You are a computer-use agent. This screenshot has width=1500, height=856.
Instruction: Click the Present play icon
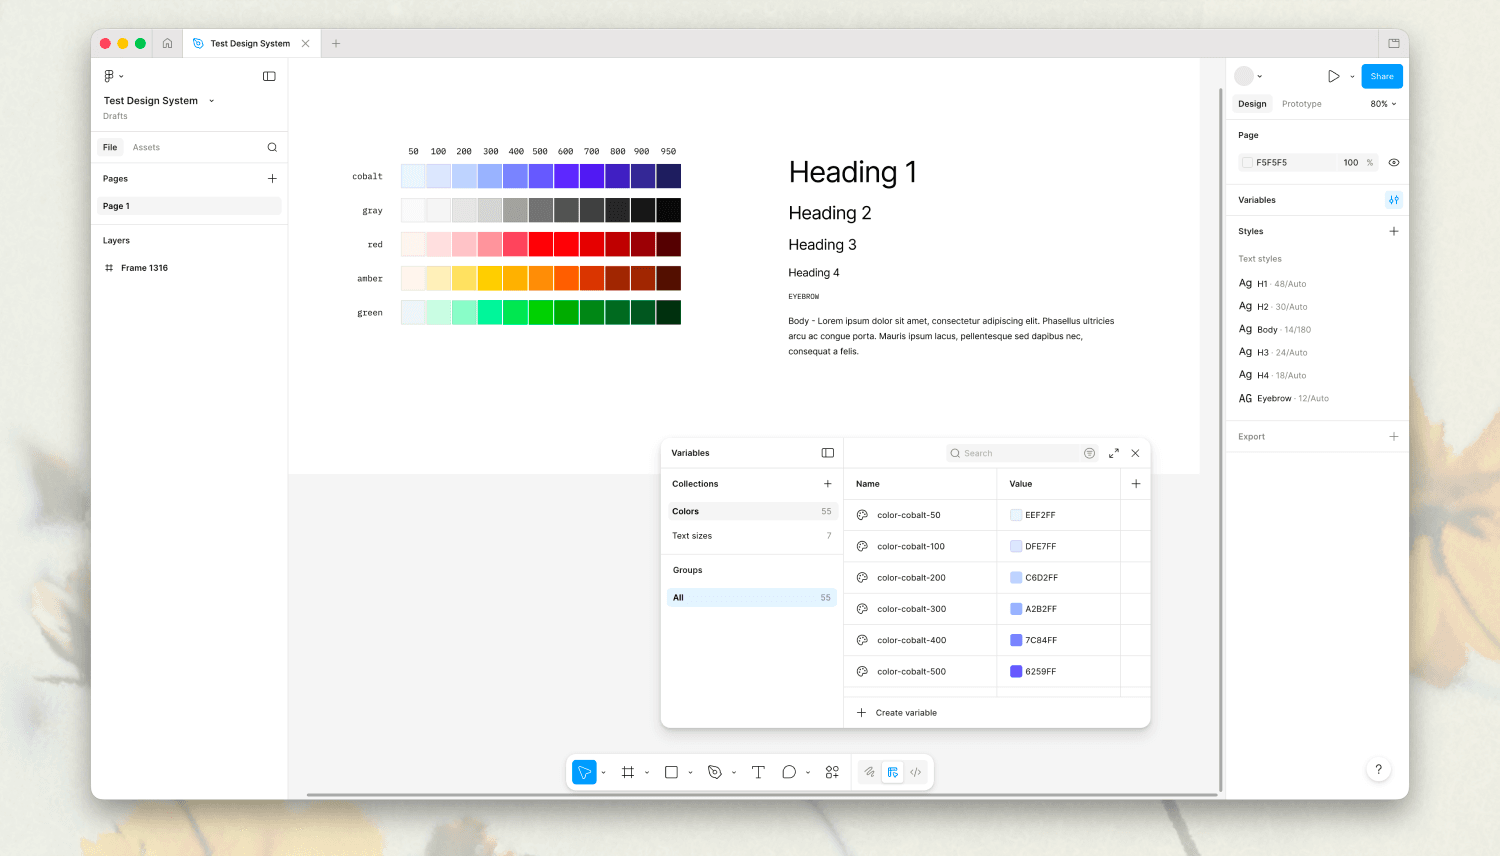(1333, 76)
